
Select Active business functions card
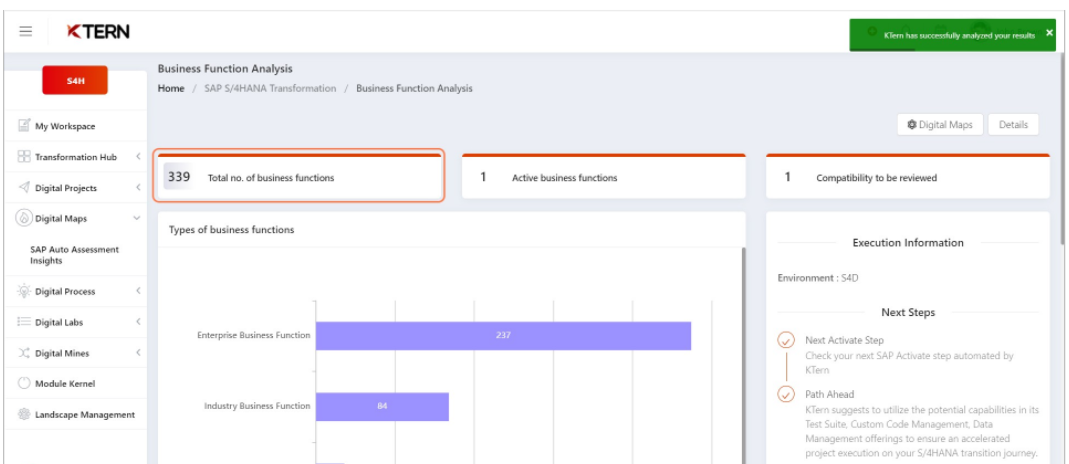coord(603,176)
